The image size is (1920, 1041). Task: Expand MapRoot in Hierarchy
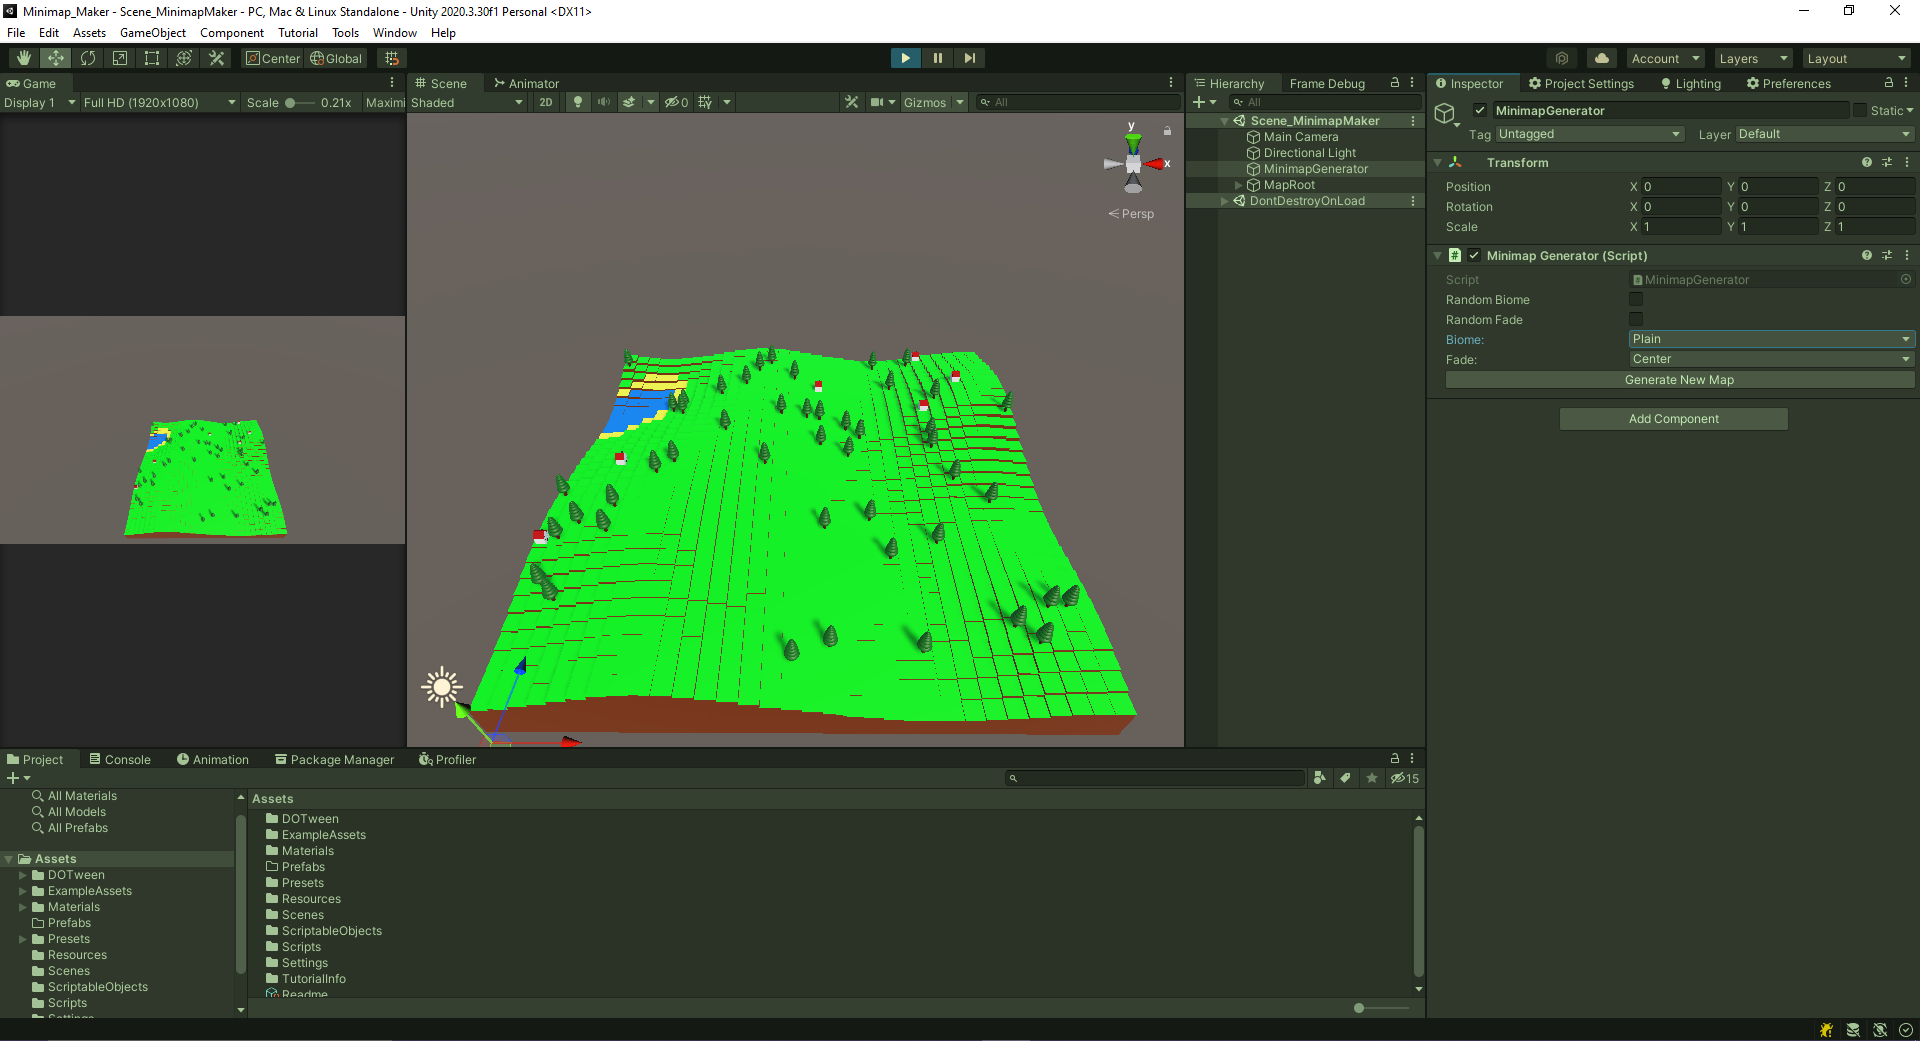[x=1238, y=185]
